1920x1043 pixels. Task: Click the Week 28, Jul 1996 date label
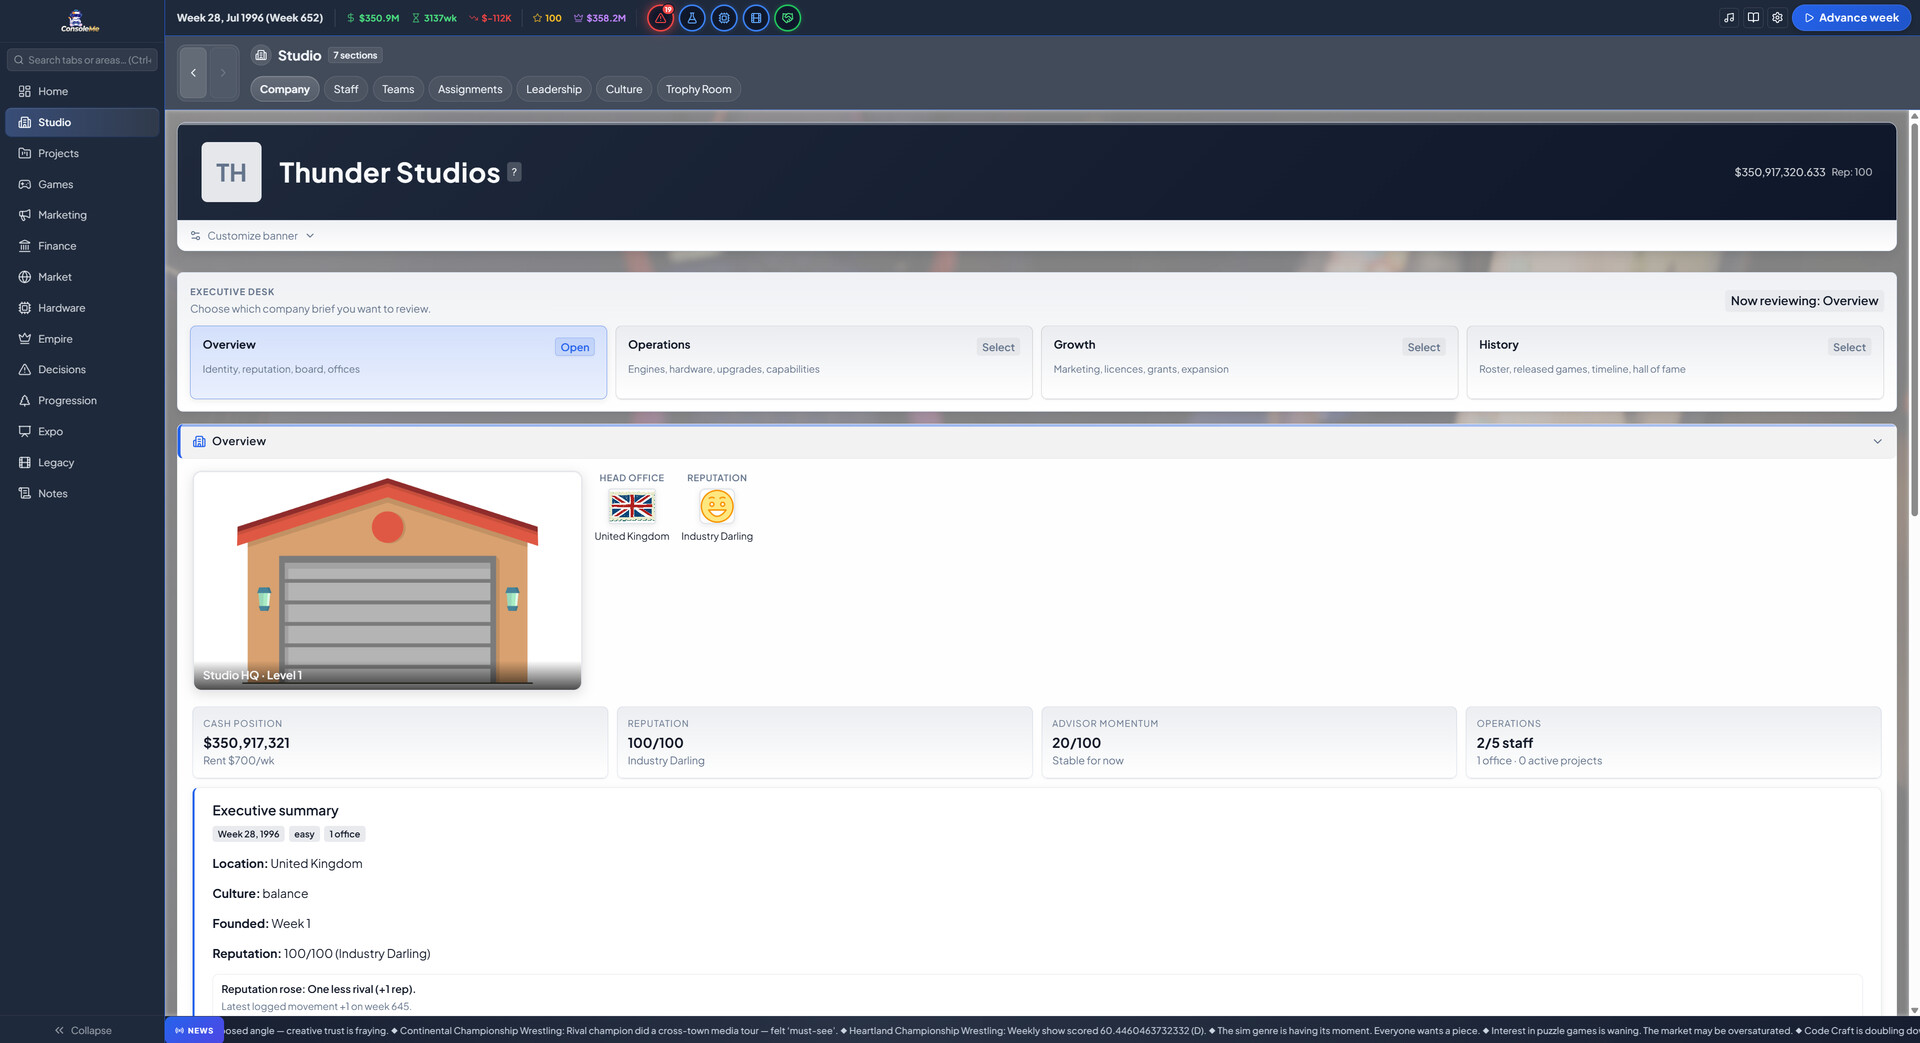pos(250,18)
